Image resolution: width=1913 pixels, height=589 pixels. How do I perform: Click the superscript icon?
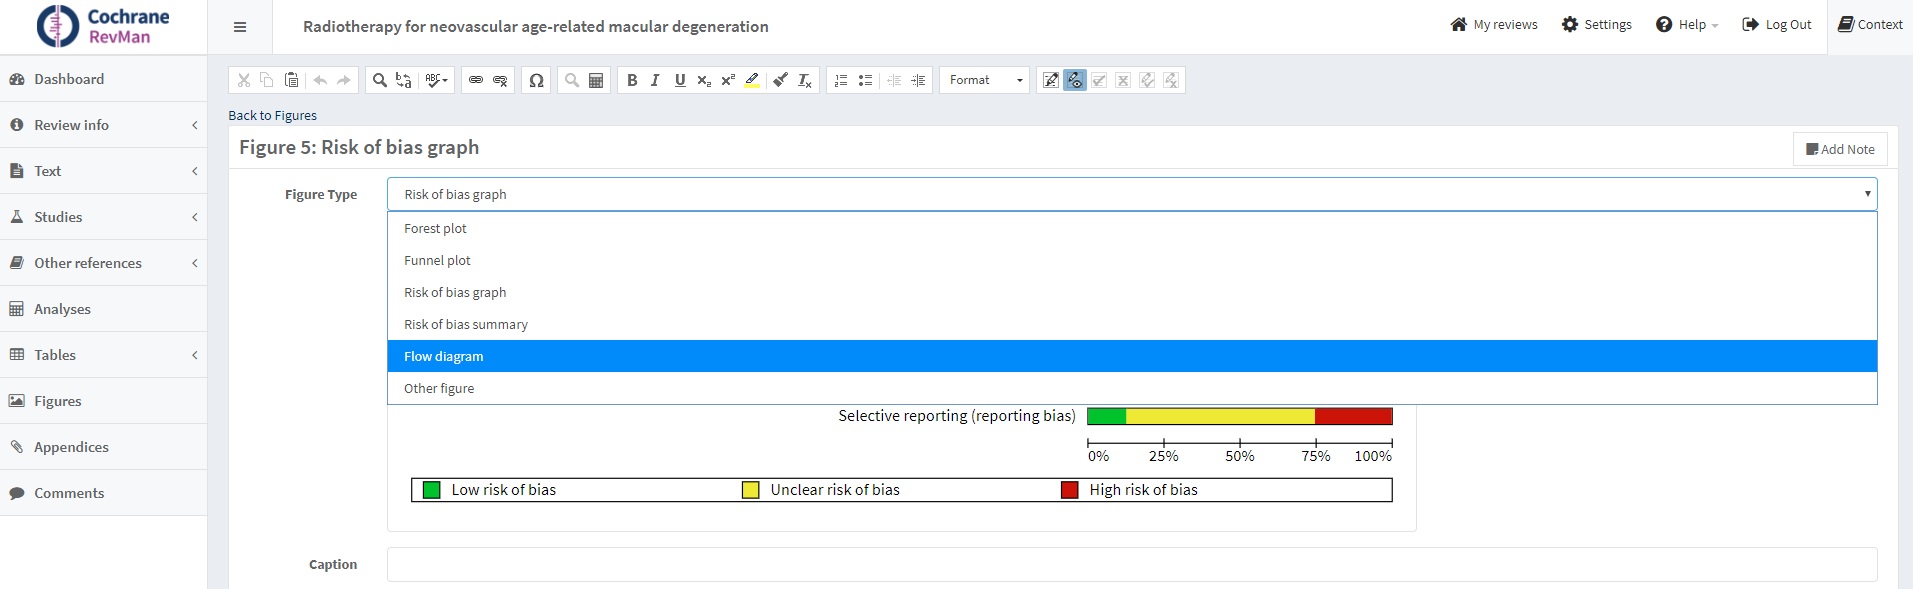[x=728, y=80]
